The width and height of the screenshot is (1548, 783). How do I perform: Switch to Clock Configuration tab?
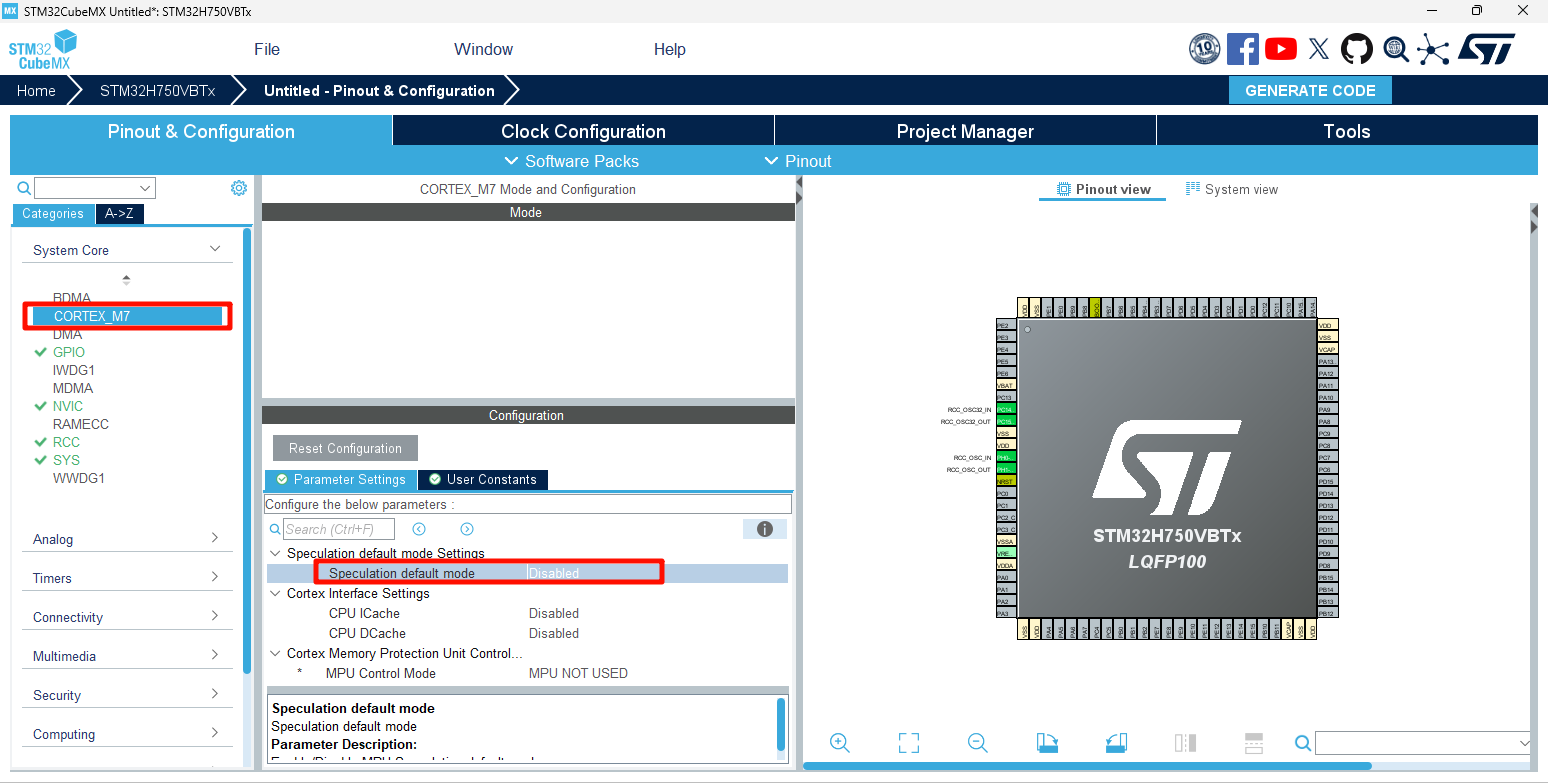pyautogui.click(x=583, y=131)
